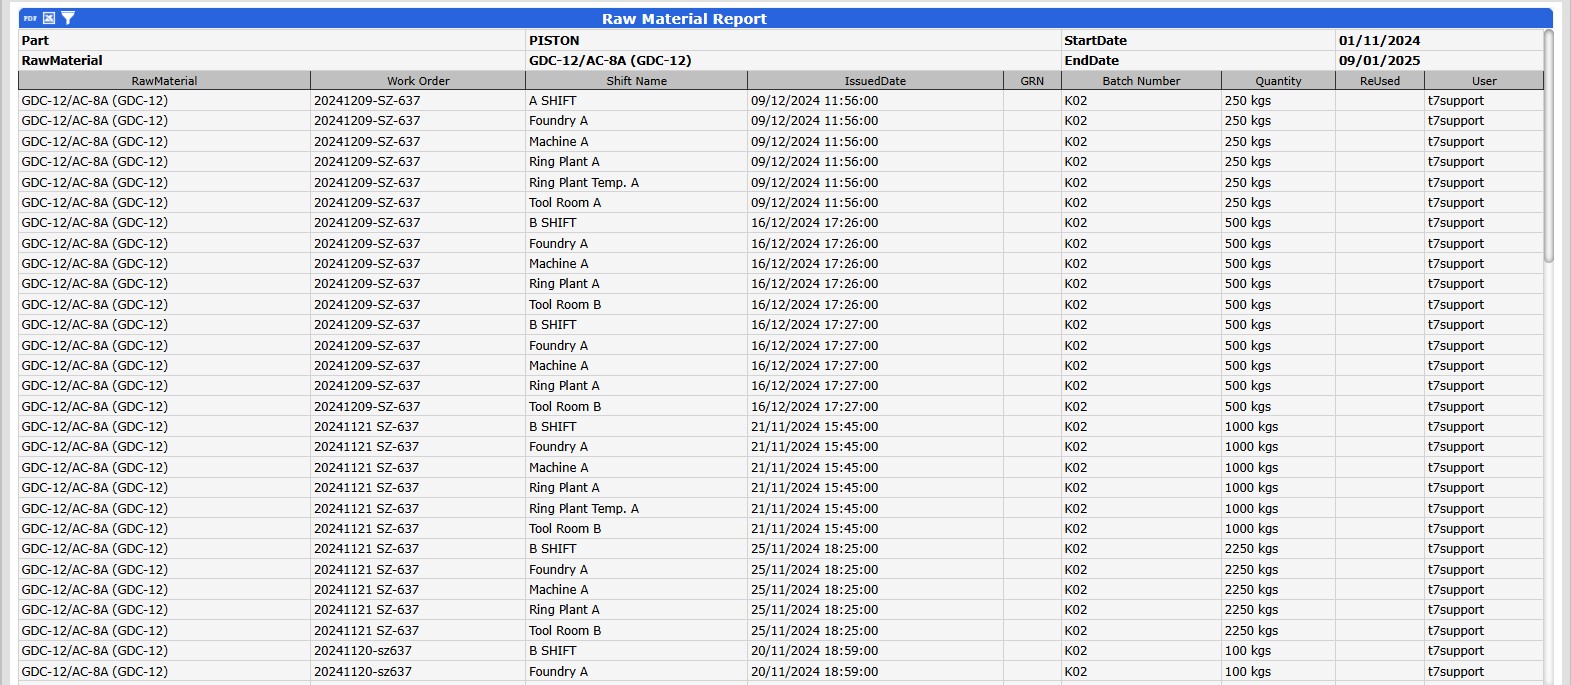
Task: Click Tool Room B cell issued 16/12/2024 17:27:00
Action: tap(635, 407)
